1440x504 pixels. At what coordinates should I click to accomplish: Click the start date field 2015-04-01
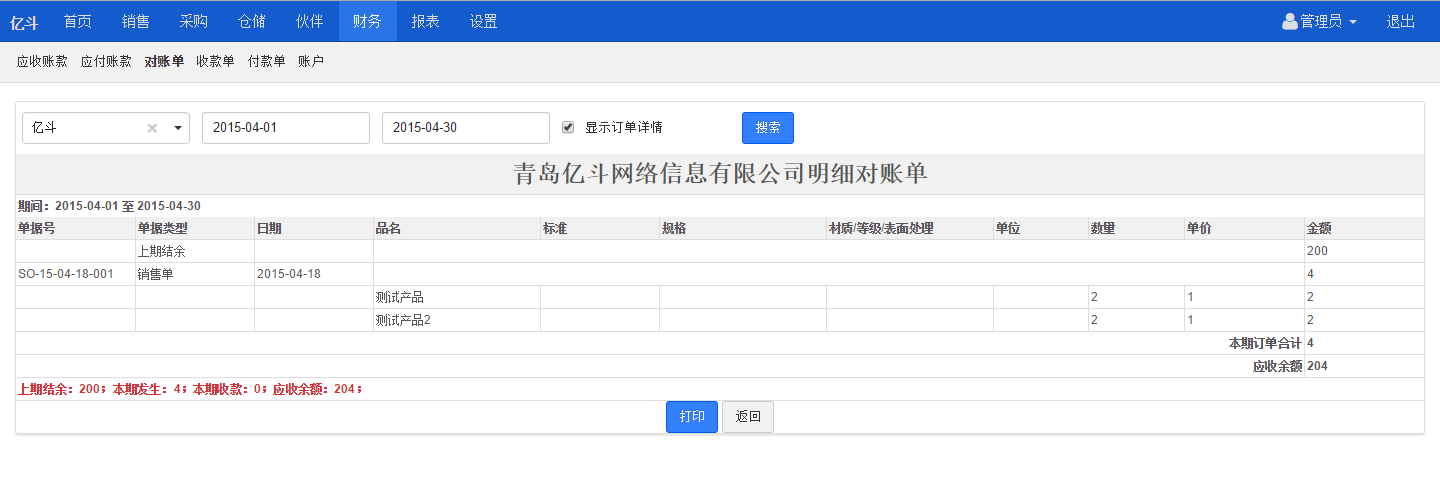286,128
